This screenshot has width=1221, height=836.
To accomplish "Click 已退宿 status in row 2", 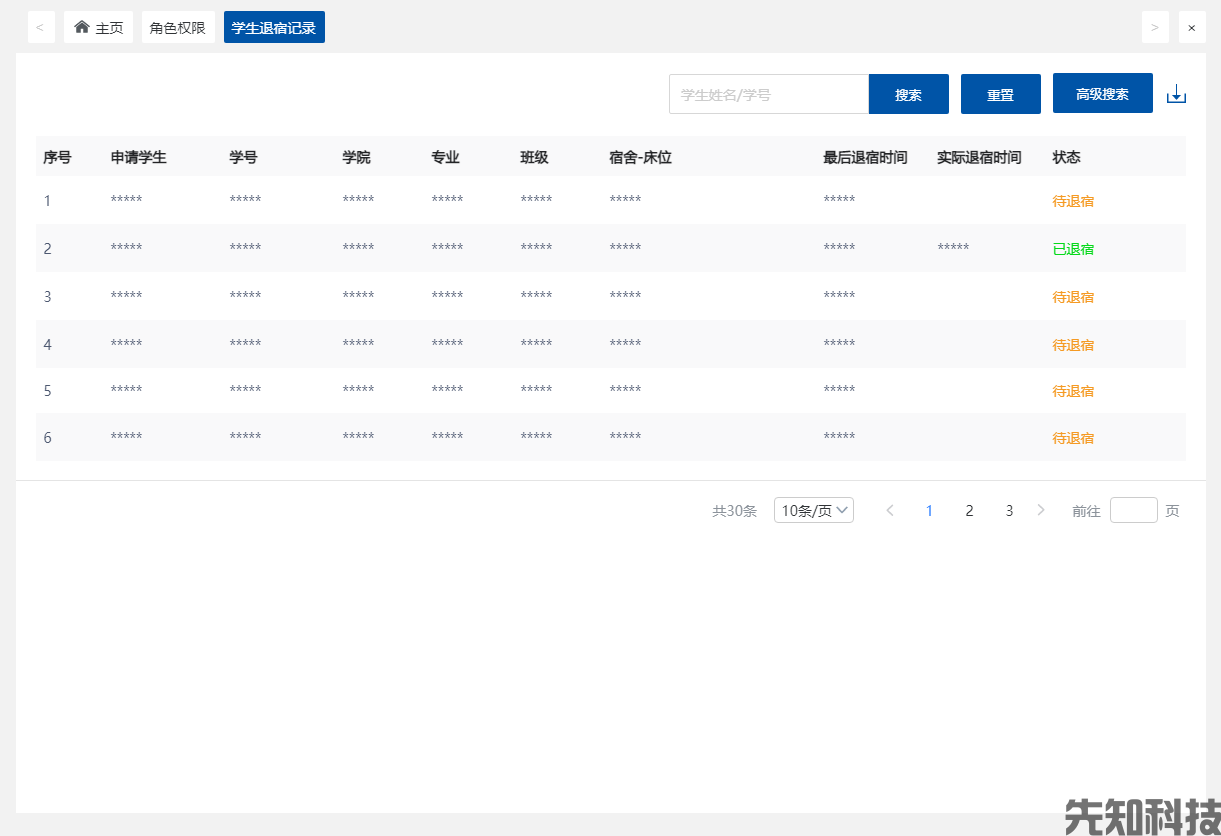I will point(1073,249).
